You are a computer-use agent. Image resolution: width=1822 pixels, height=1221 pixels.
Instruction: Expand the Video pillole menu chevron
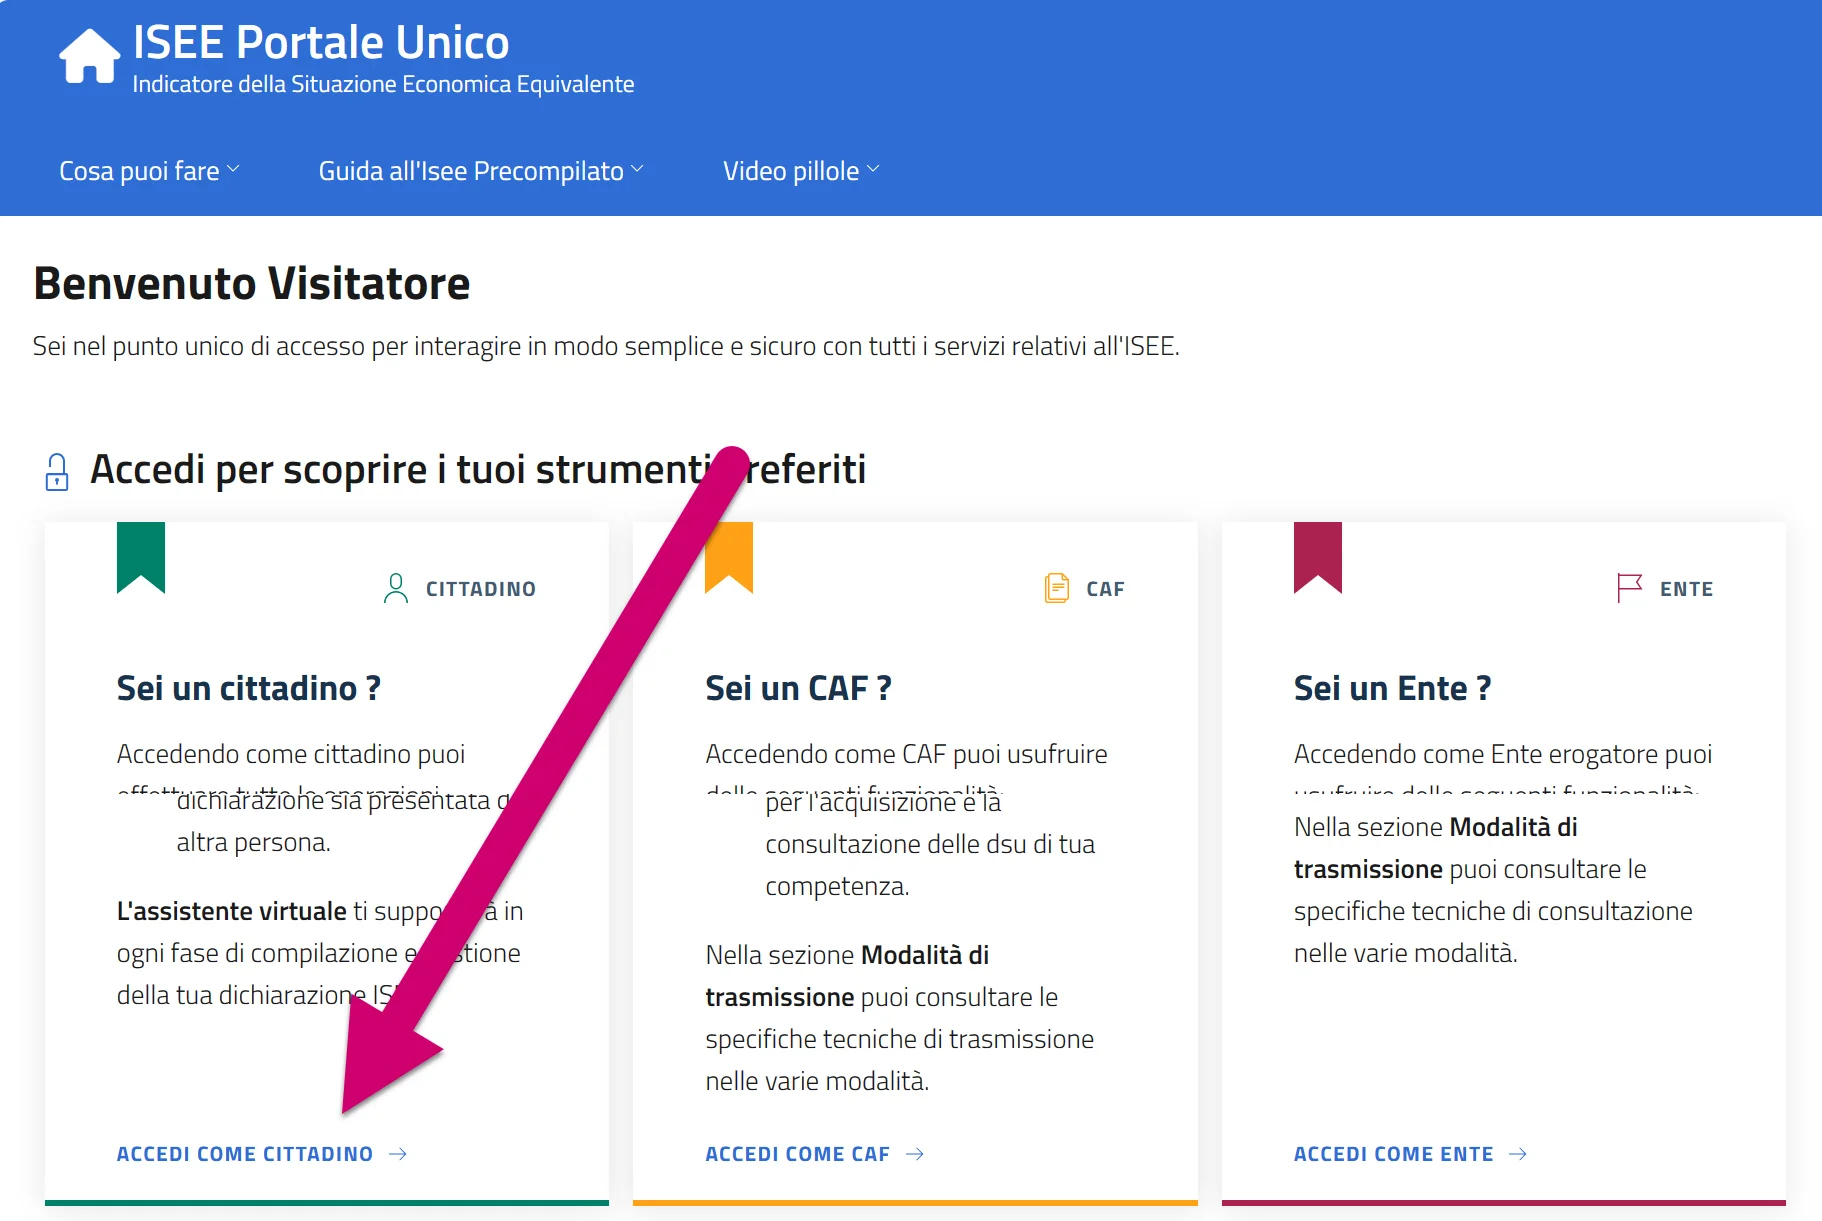(873, 170)
